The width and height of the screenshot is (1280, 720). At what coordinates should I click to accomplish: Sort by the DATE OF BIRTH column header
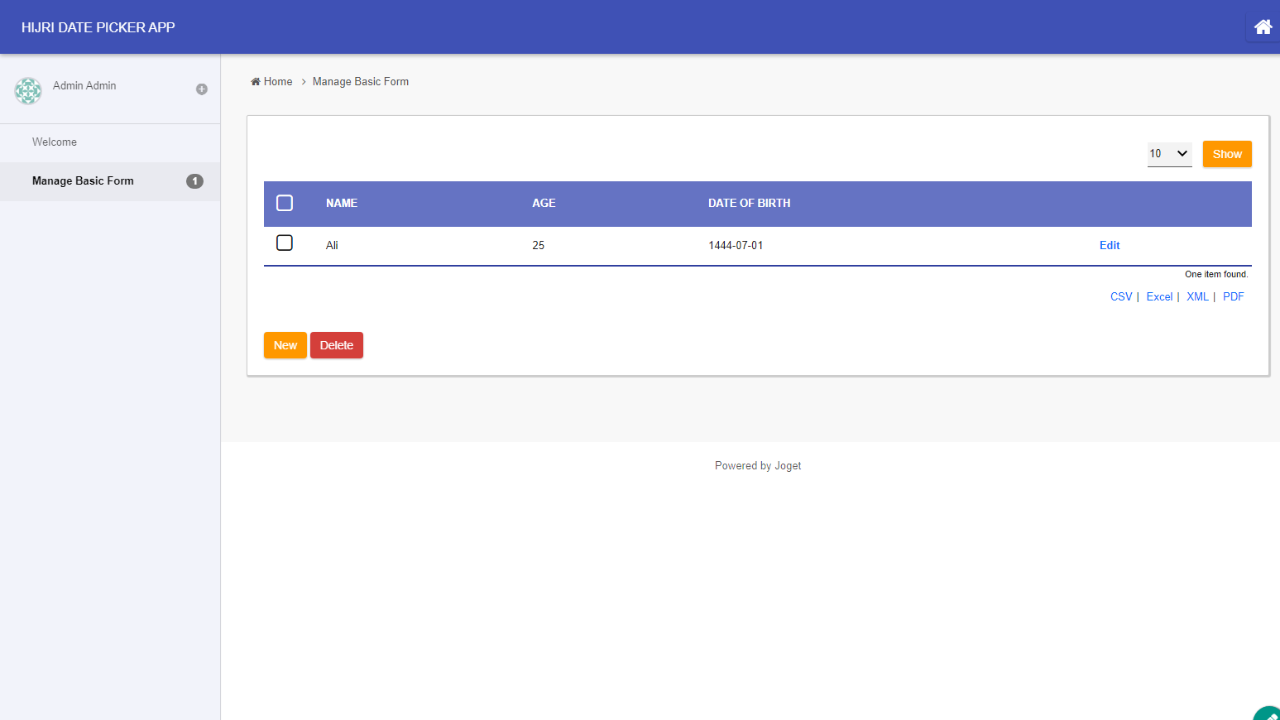tap(749, 203)
